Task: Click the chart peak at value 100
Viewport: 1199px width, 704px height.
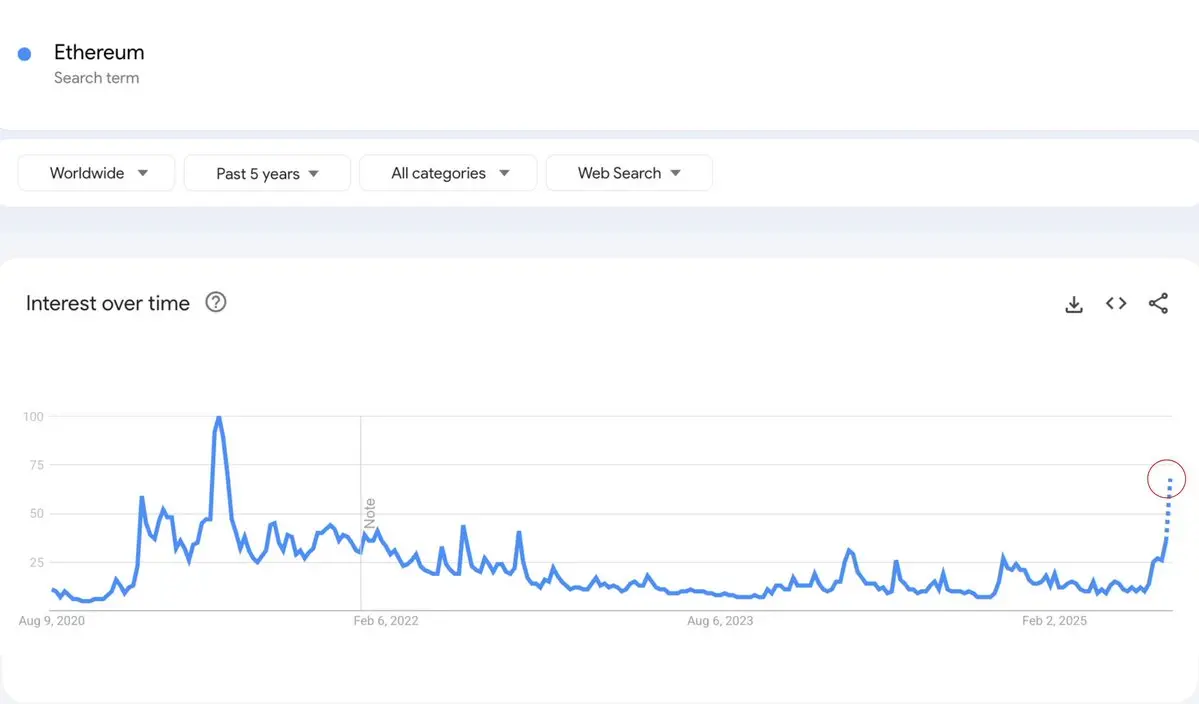Action: (218, 418)
